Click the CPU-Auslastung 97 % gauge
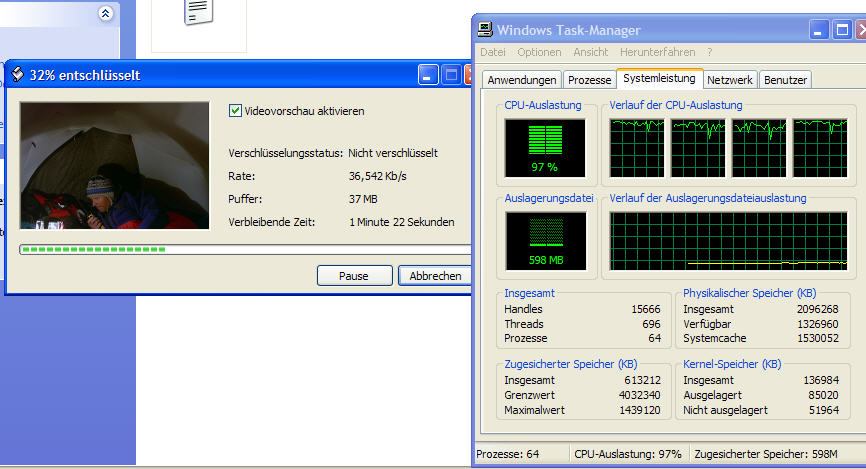 545,148
